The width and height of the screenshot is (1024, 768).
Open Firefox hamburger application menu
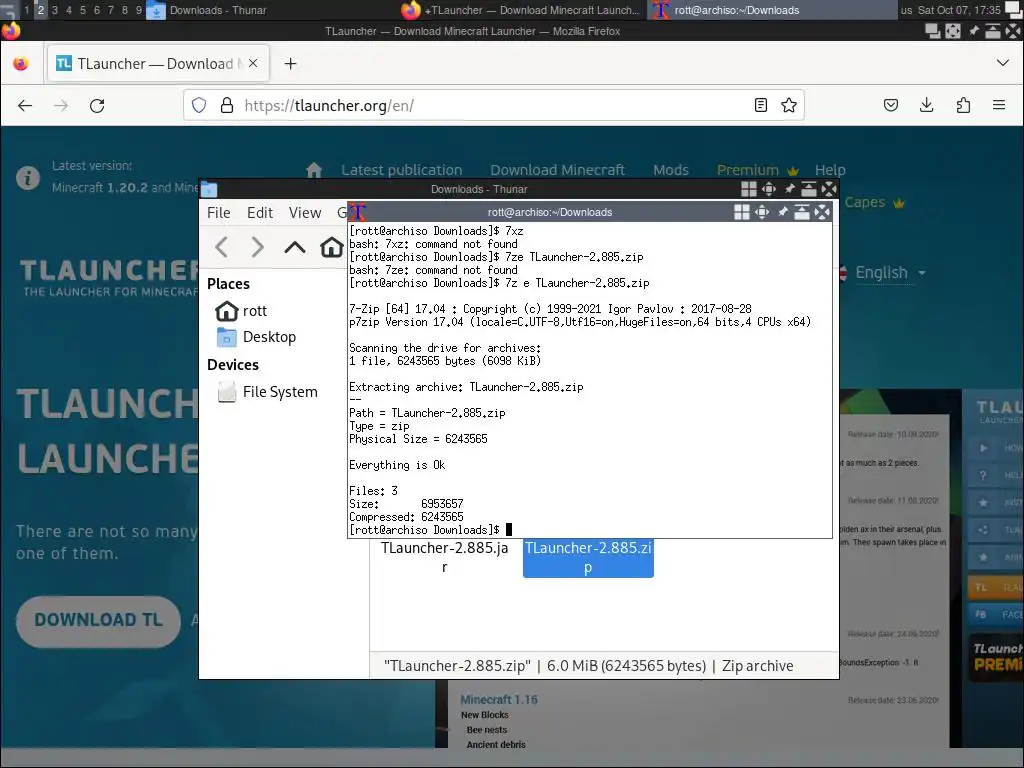pos(999,105)
